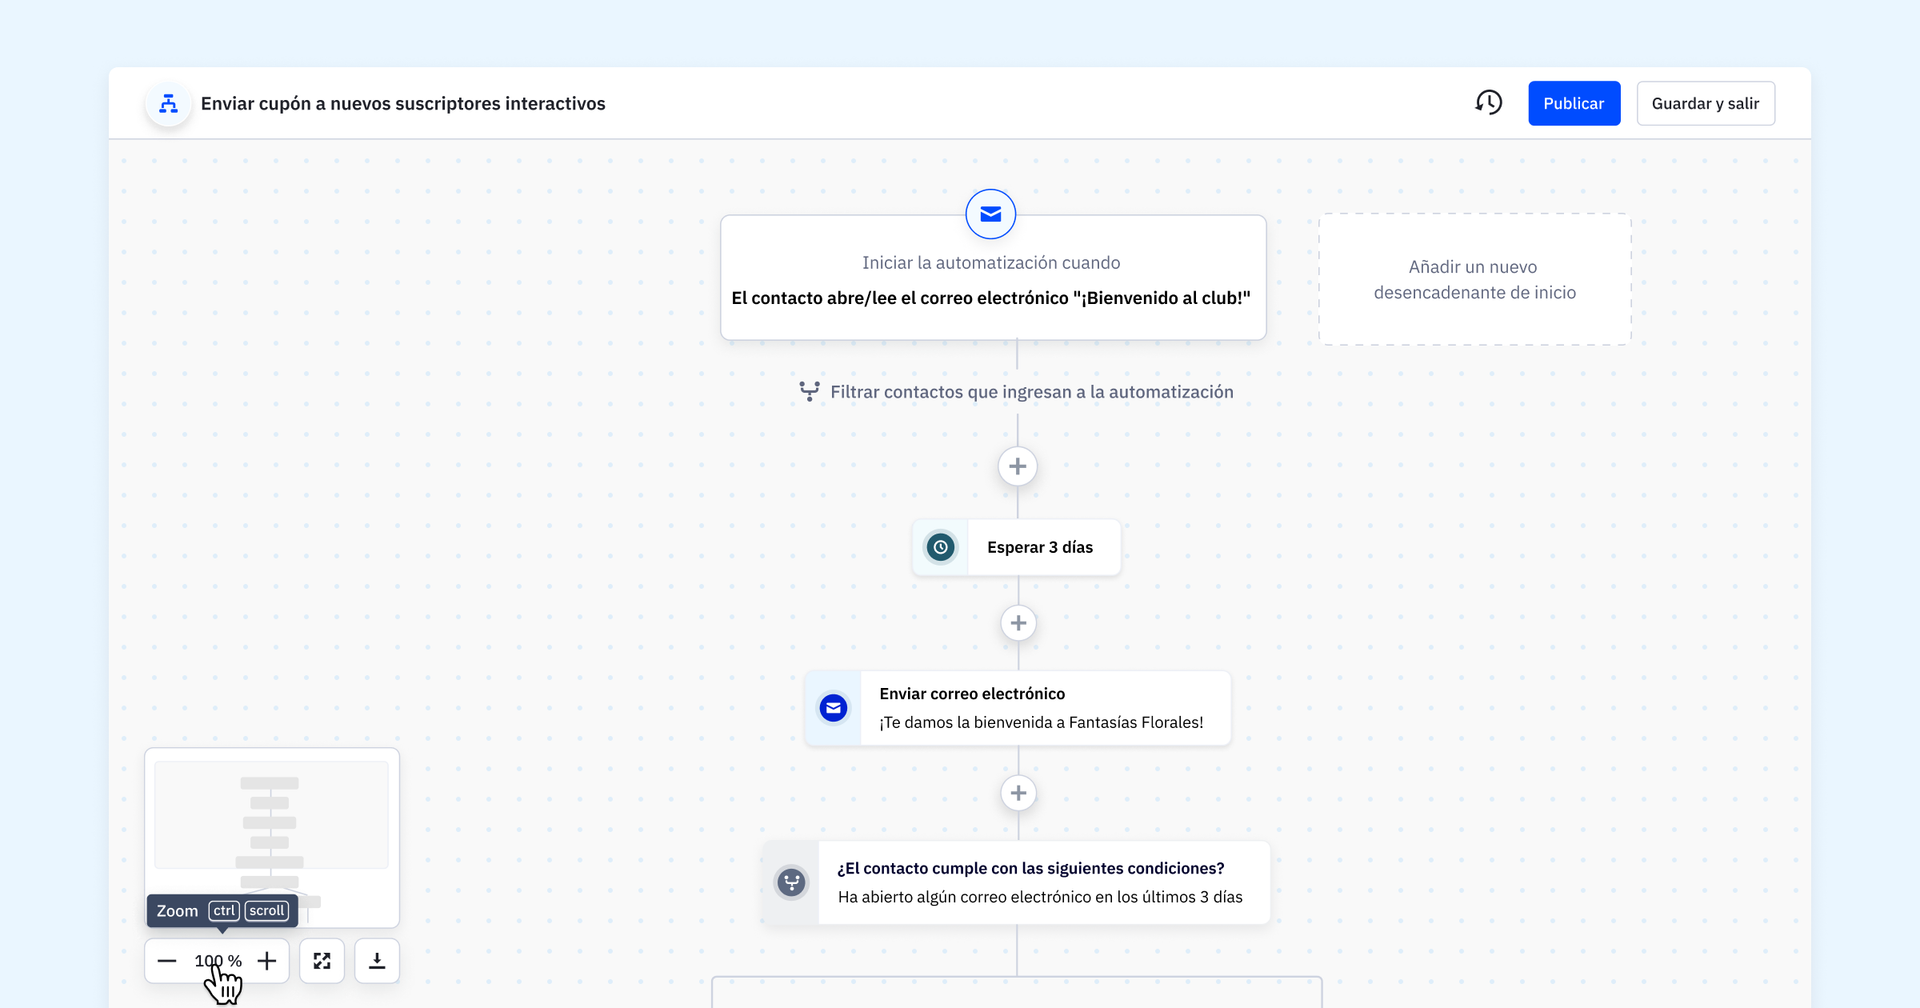Click the branch icon on condition step
Image resolution: width=1920 pixels, height=1008 pixels.
click(x=791, y=882)
